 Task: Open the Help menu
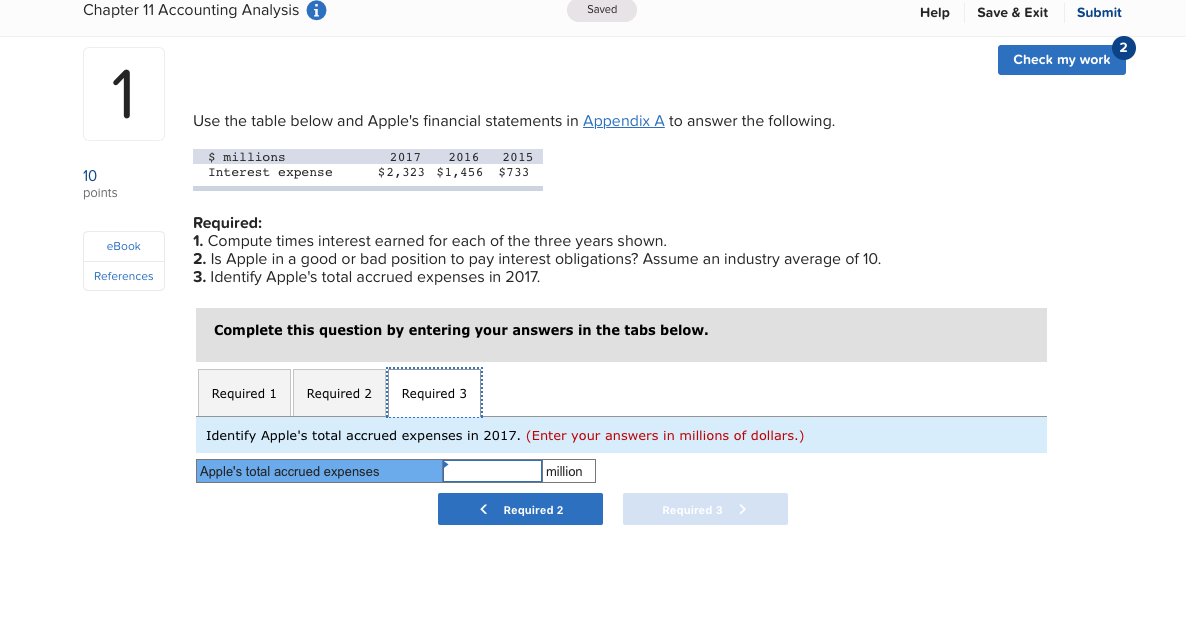934,13
